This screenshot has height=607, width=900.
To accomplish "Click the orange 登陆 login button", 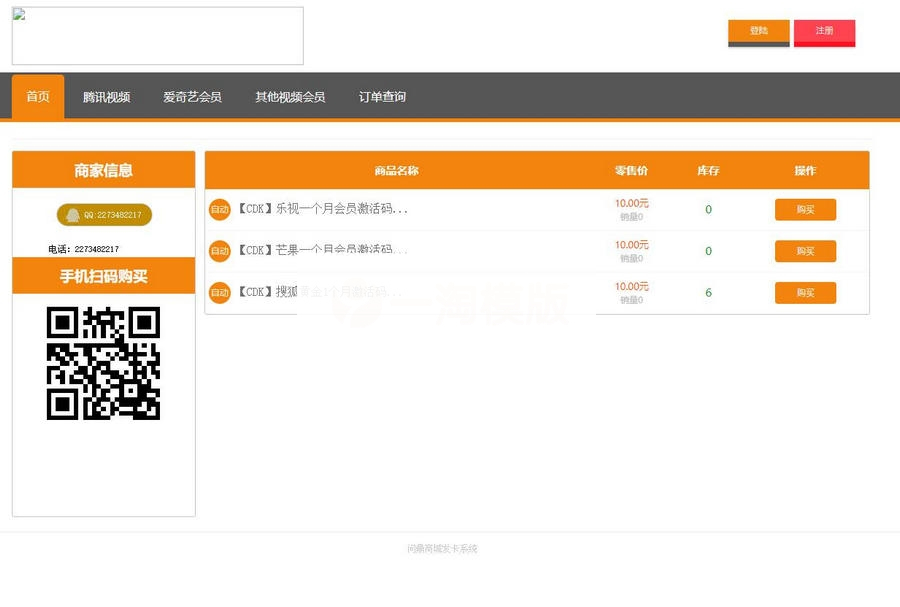I will point(758,32).
